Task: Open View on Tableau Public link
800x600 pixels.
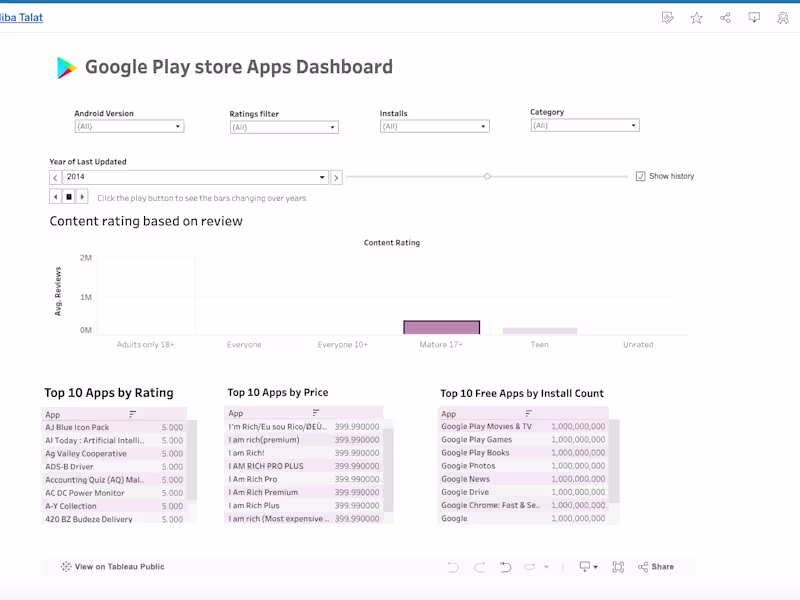Action: point(112,567)
